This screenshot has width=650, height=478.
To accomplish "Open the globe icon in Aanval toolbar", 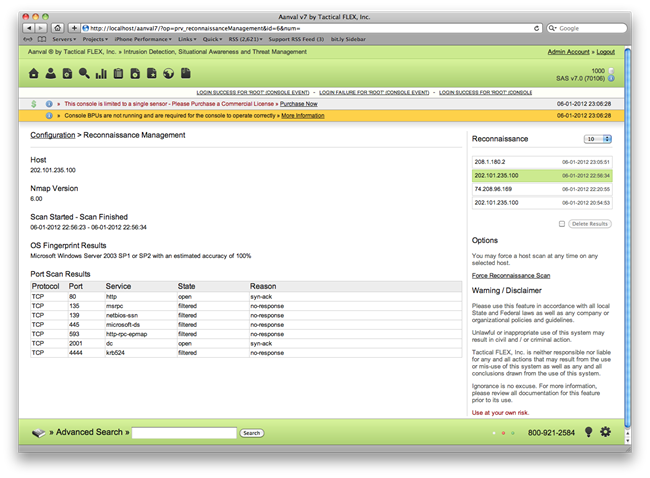I will (169, 73).
